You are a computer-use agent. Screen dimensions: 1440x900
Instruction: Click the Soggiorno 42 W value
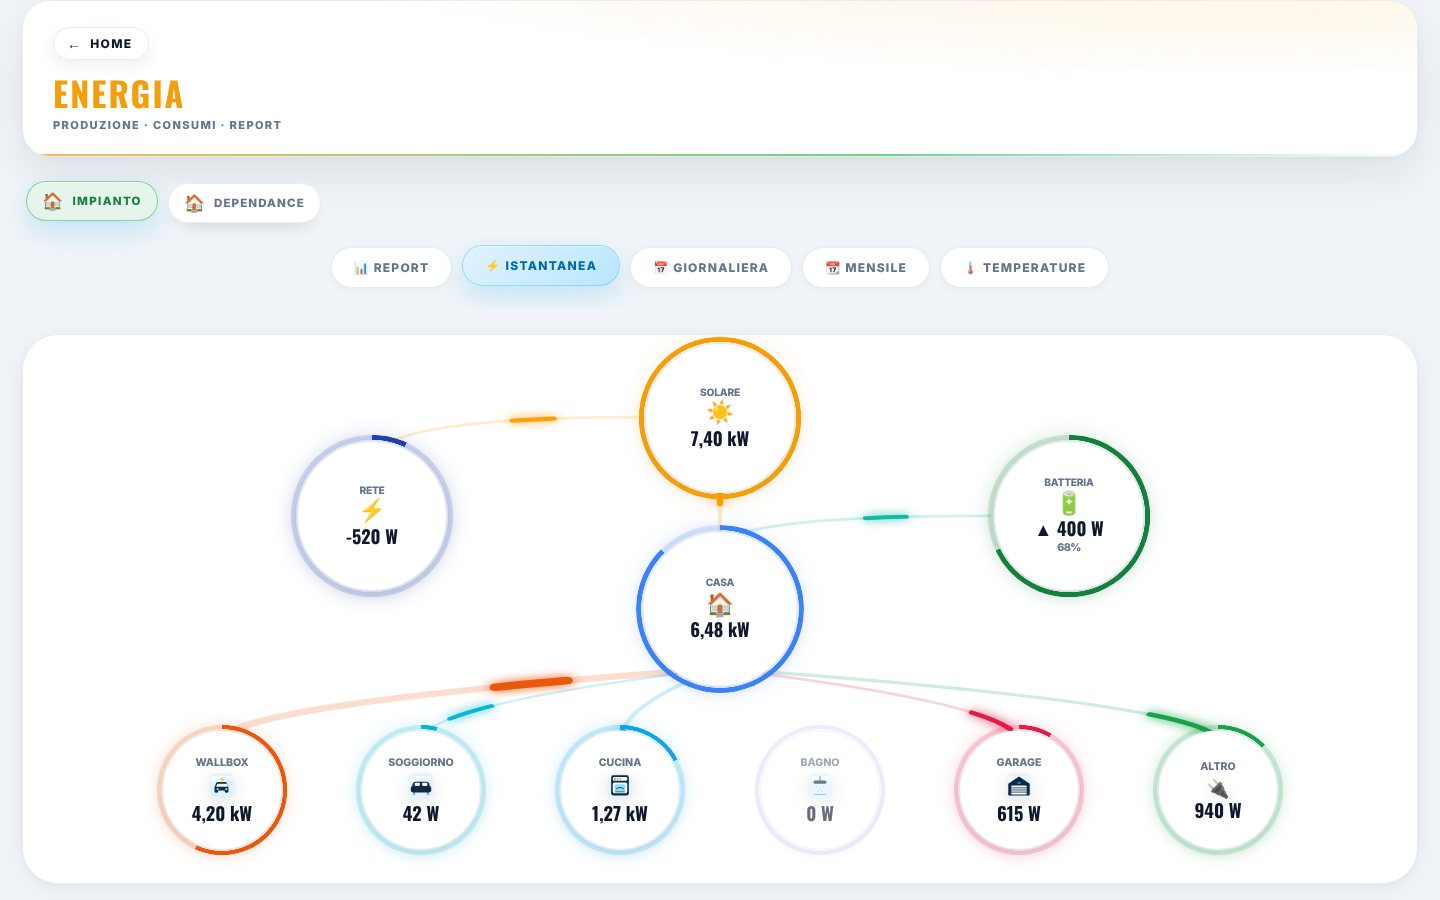421,814
